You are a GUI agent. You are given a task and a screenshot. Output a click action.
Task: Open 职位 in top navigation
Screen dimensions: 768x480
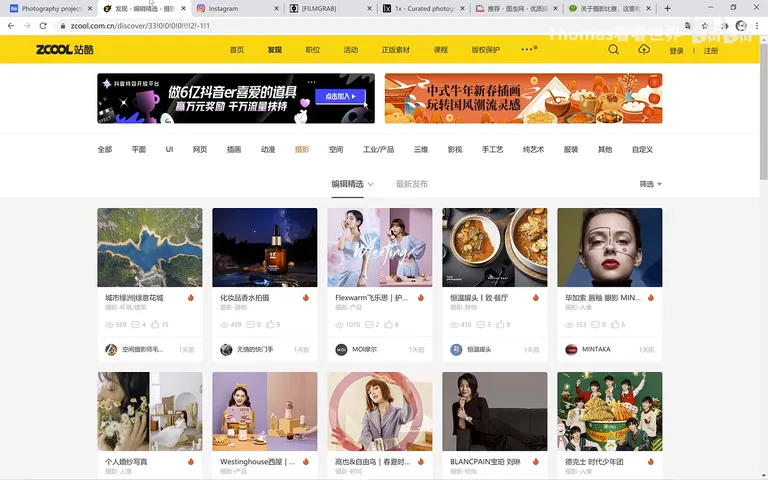(312, 49)
